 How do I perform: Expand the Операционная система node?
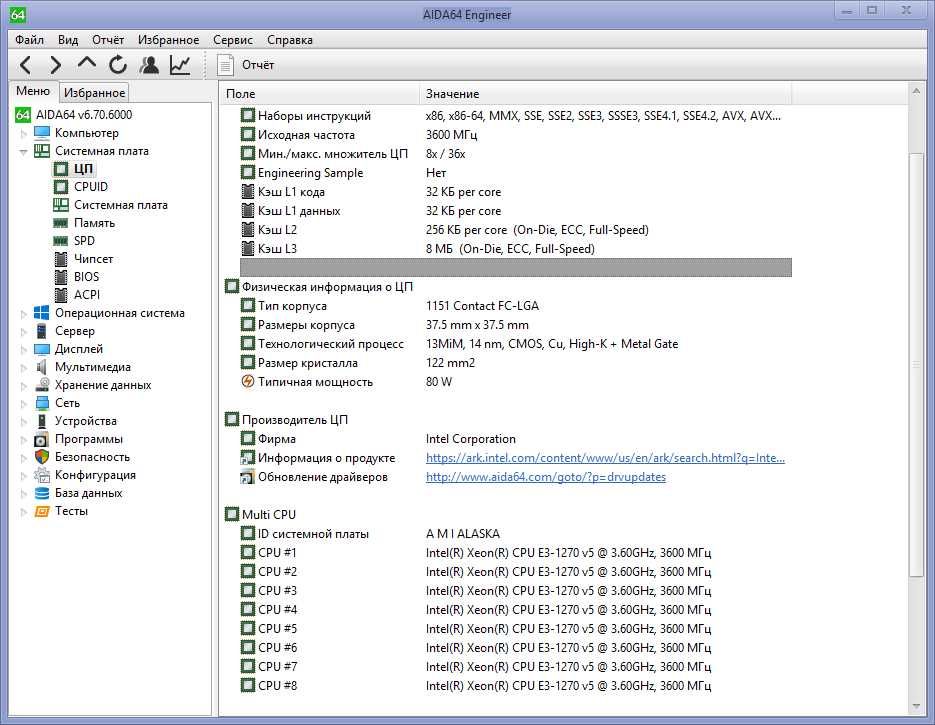coord(24,313)
